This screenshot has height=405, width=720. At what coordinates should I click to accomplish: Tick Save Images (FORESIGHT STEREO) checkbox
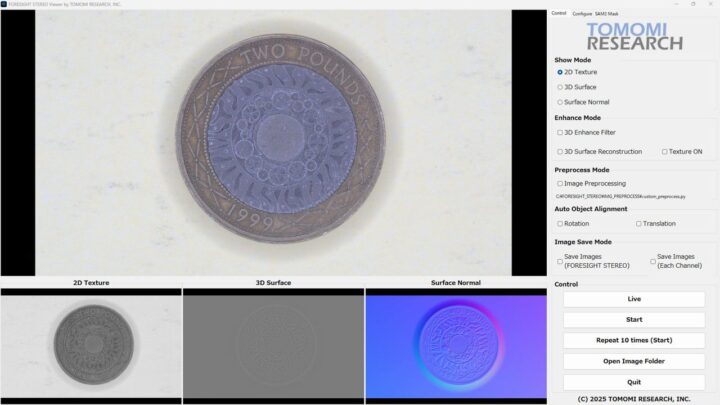point(560,261)
